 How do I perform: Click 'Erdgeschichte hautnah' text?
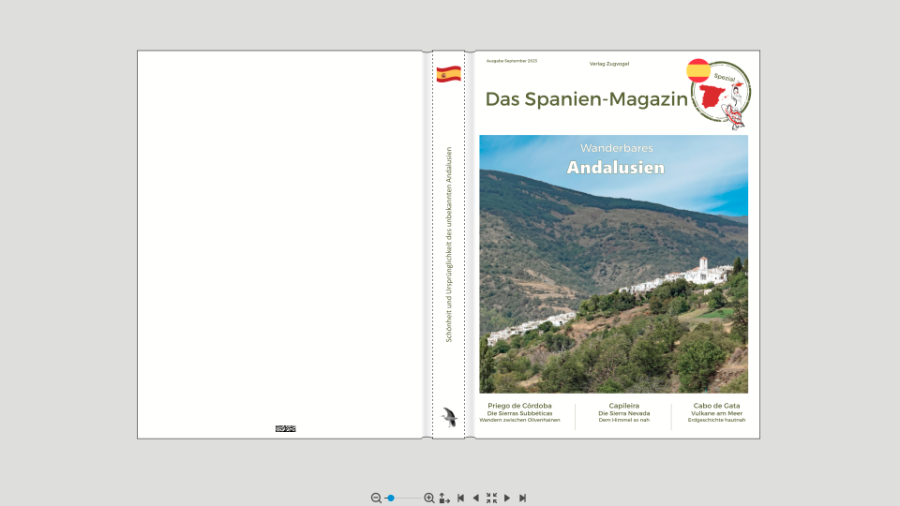point(716,420)
